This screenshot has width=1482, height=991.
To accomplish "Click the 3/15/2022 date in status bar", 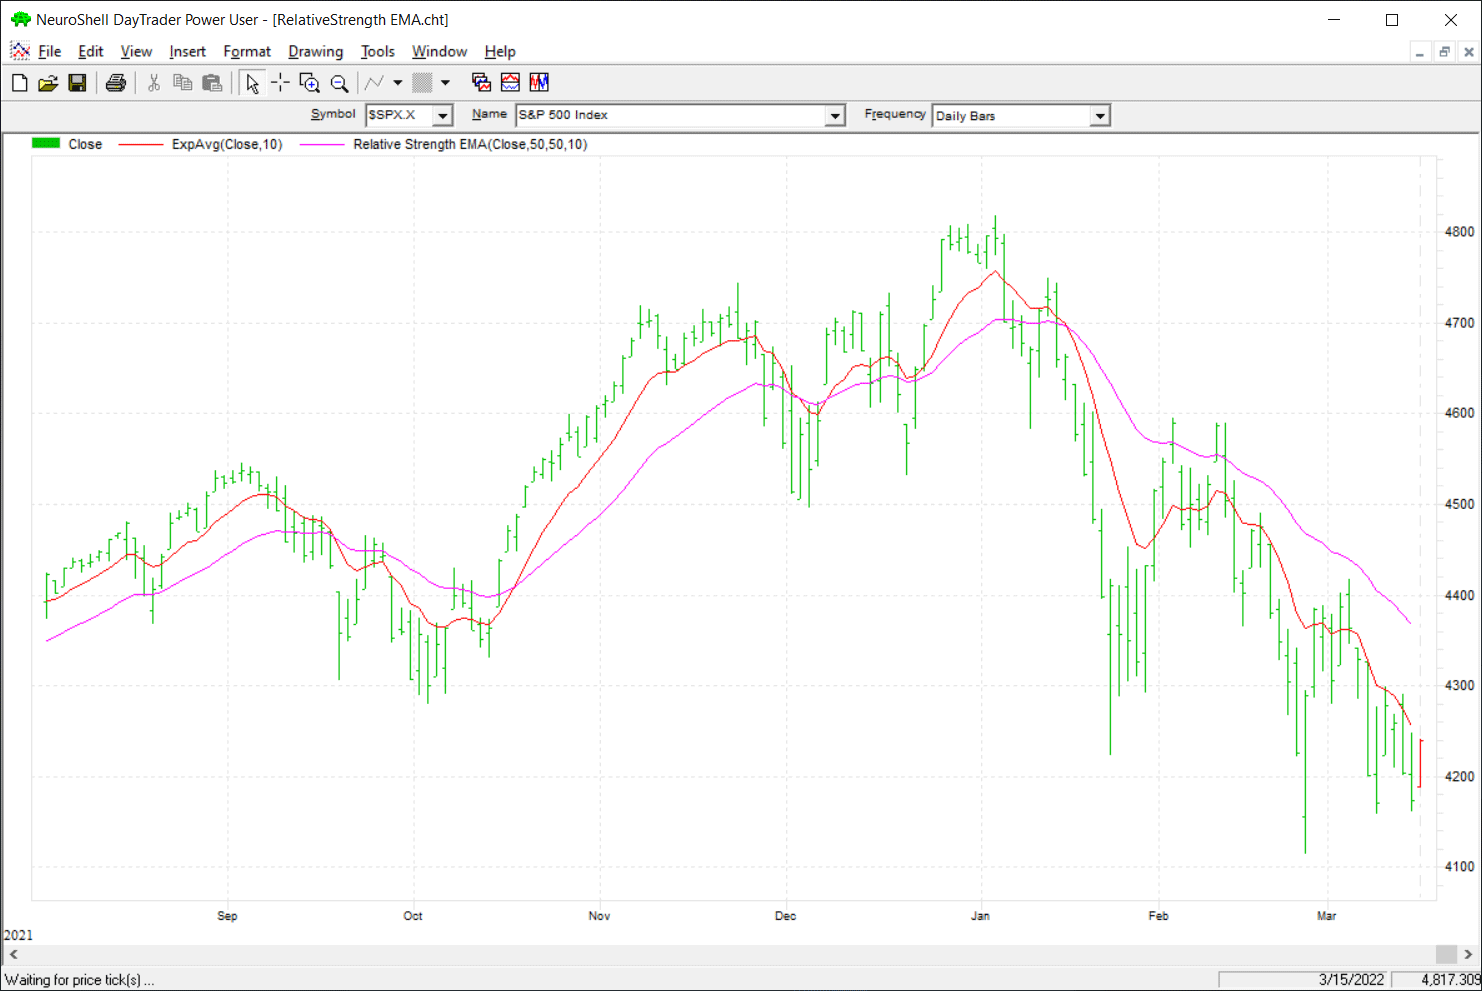I will coord(1351,980).
